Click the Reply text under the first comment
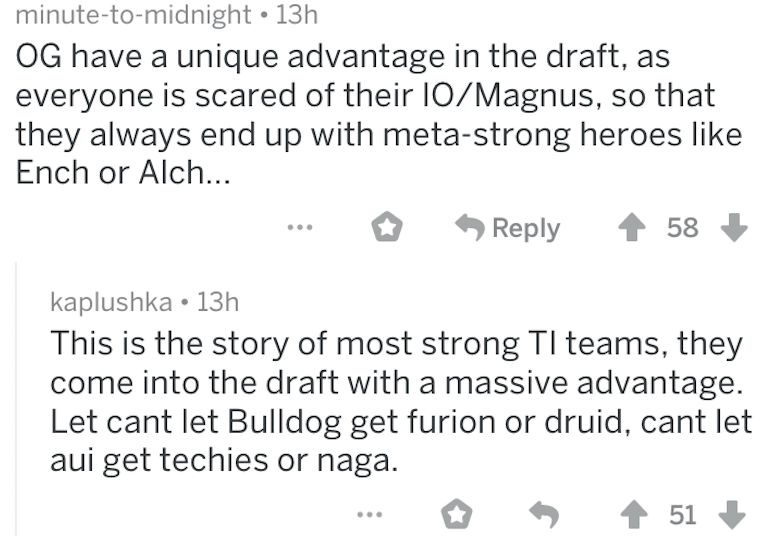772x536 pixels. pyautogui.click(x=526, y=229)
